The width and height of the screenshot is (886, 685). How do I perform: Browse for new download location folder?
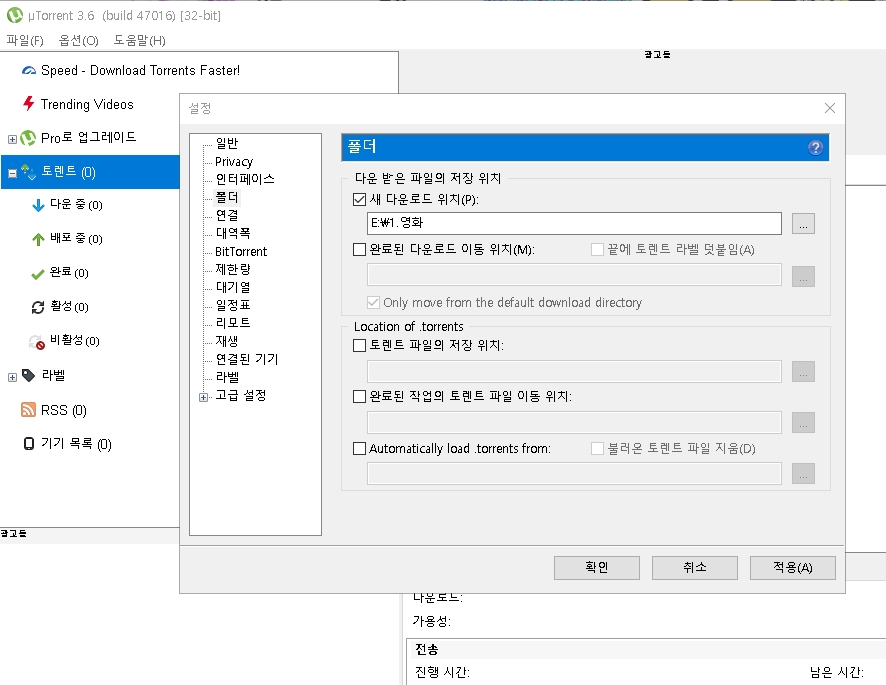(x=803, y=223)
